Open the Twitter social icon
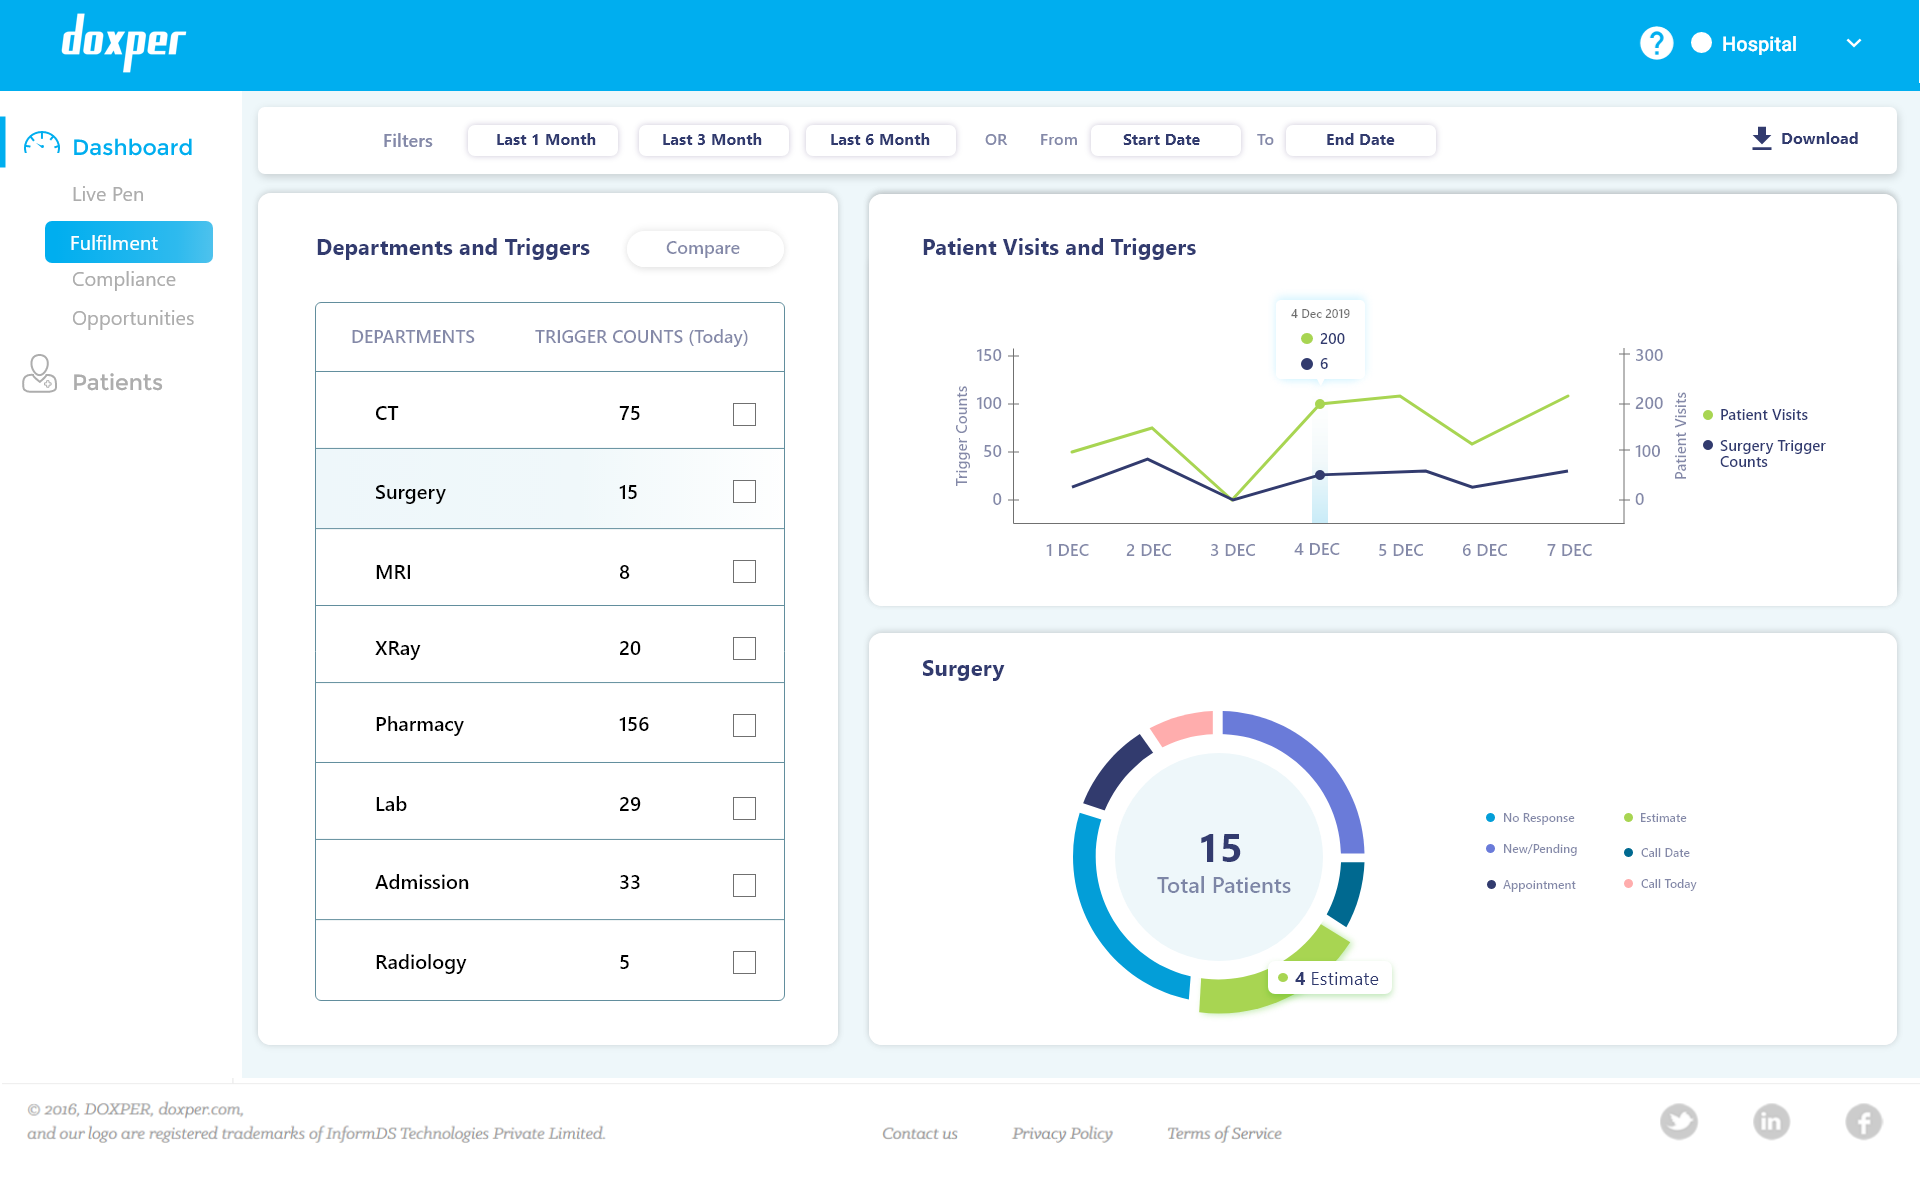Screen dimensions: 1920x1180 coord(1679,1121)
